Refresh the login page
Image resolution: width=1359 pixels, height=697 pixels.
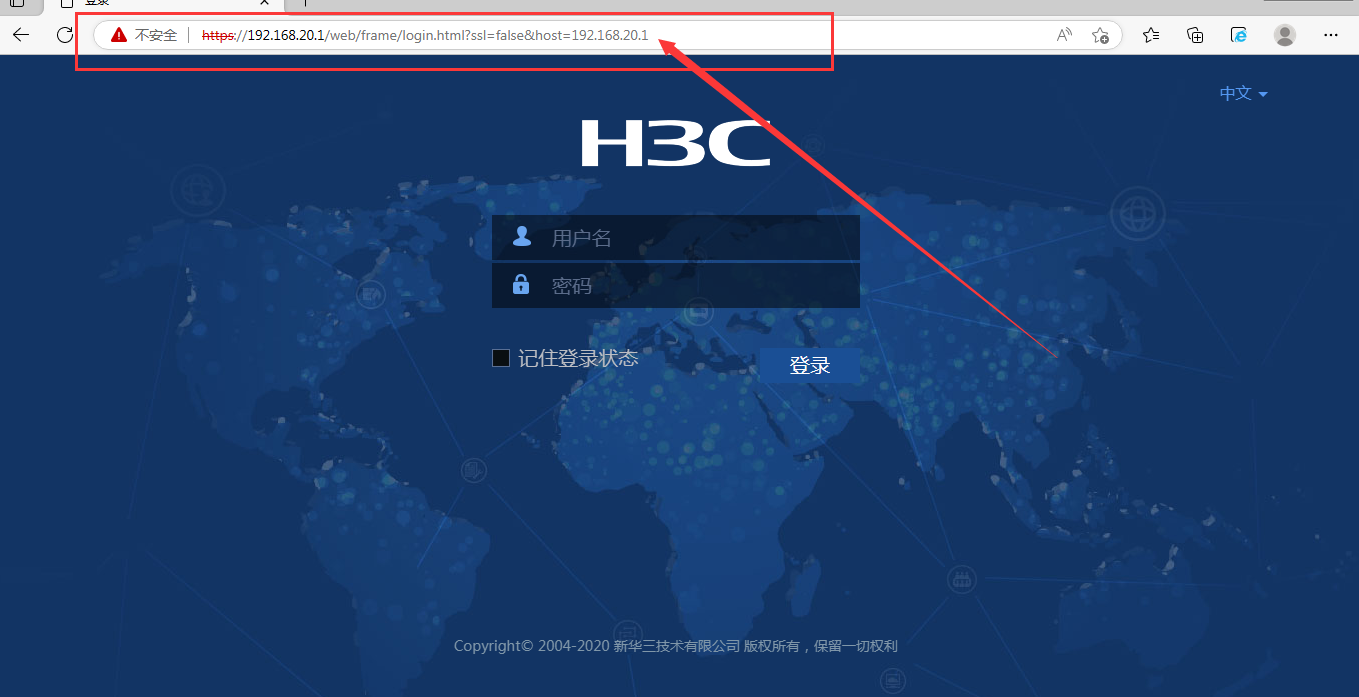tap(64, 34)
